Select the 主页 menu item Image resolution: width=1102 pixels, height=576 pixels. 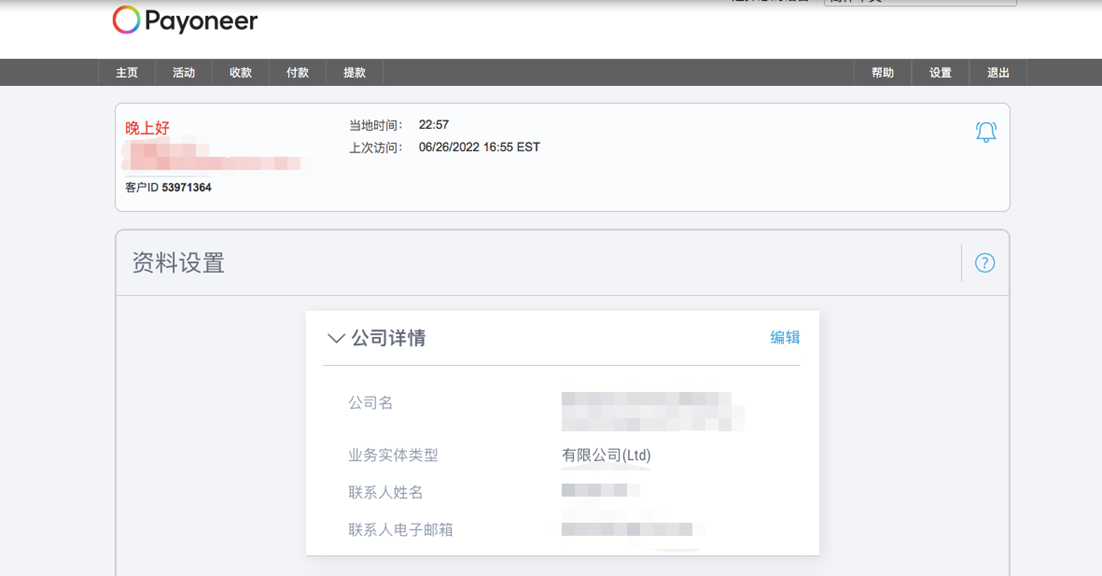tap(126, 71)
